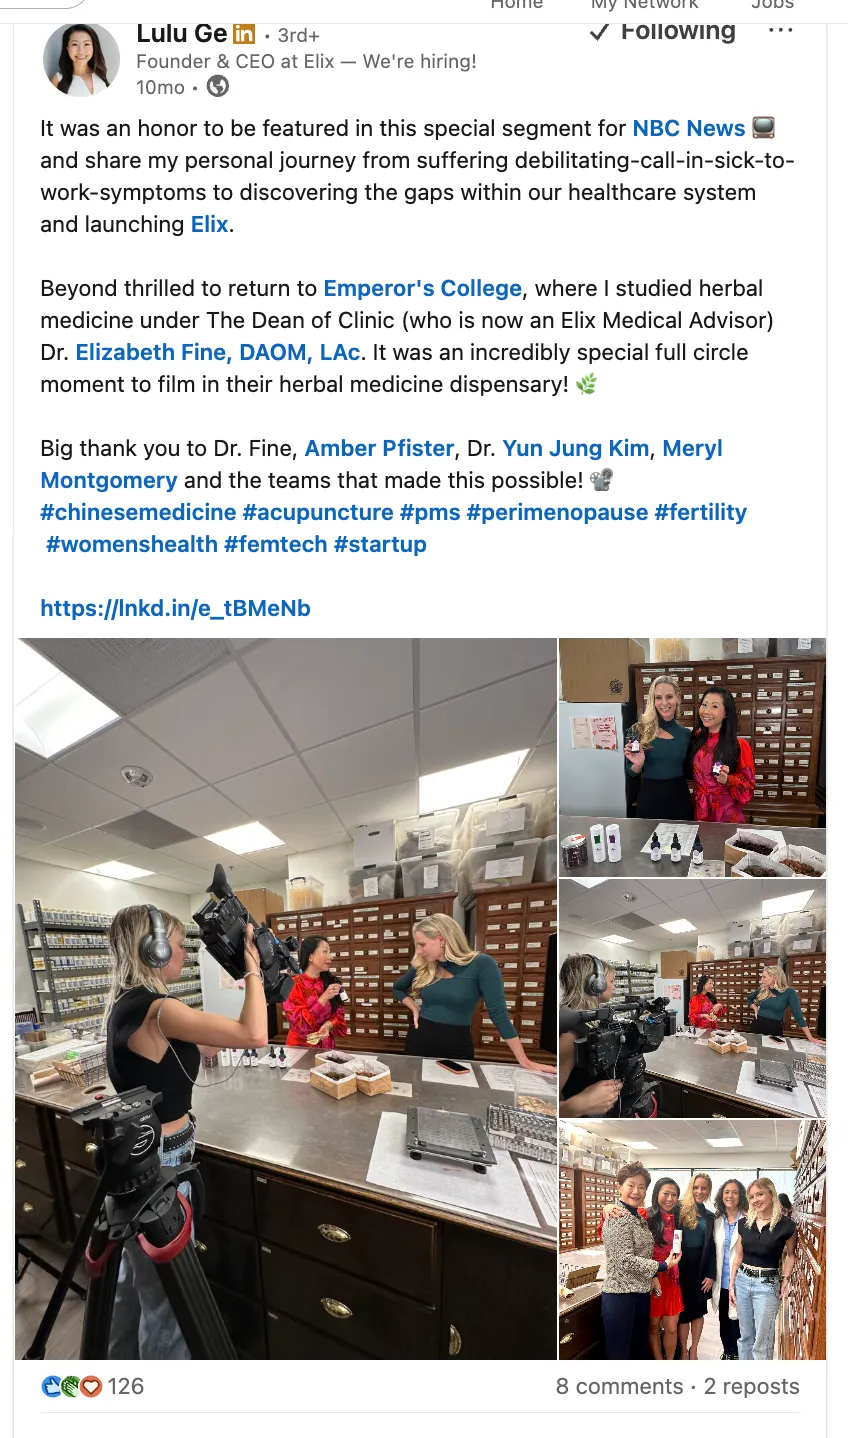View the 2 reposts
Image resolution: width=848 pixels, height=1438 pixels.
[x=752, y=1386]
